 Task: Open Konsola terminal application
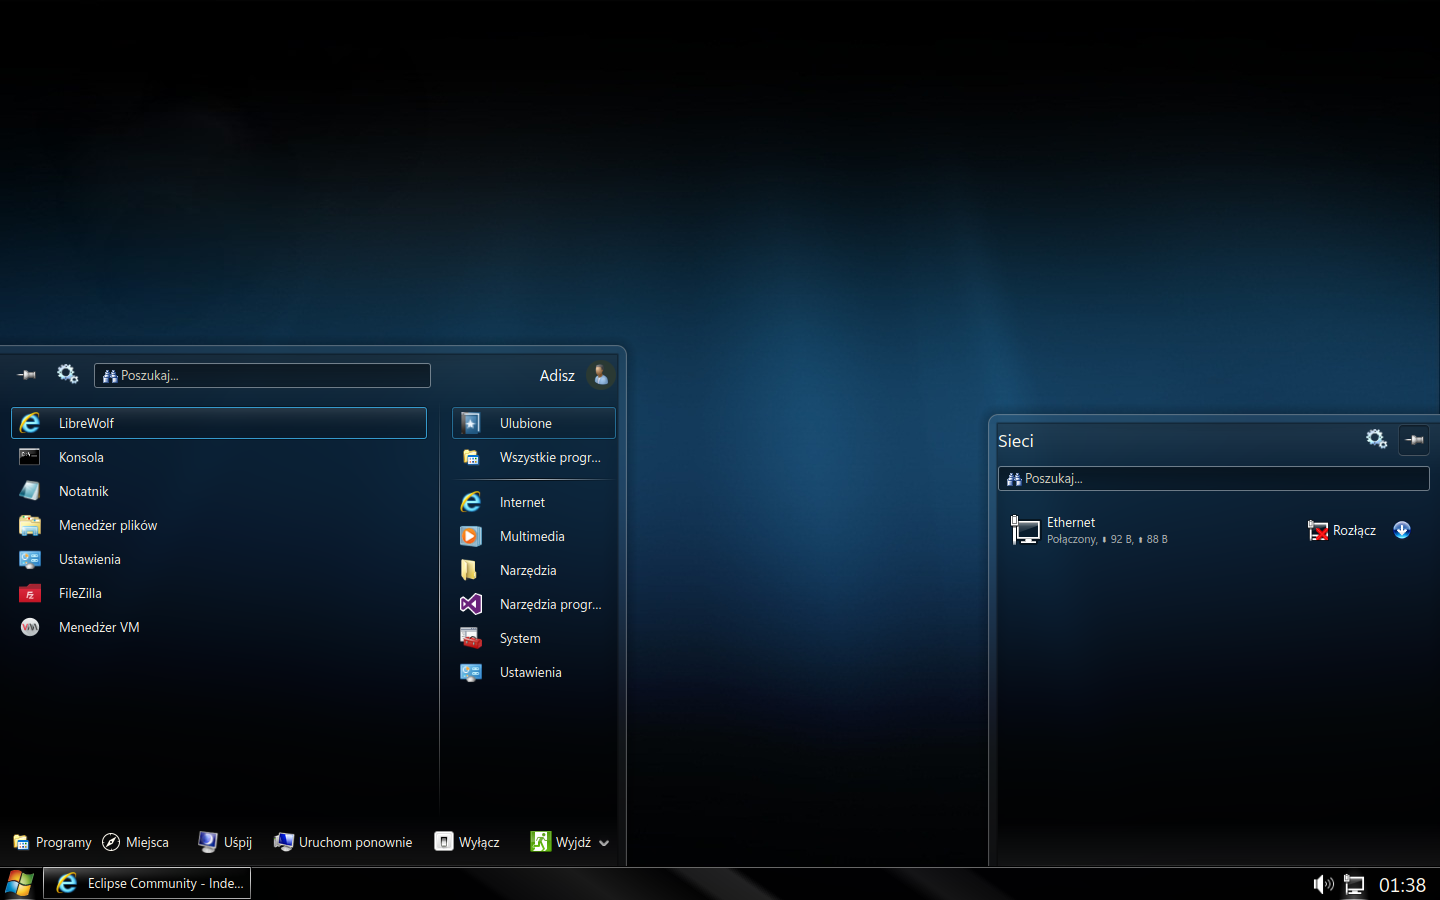(80, 457)
